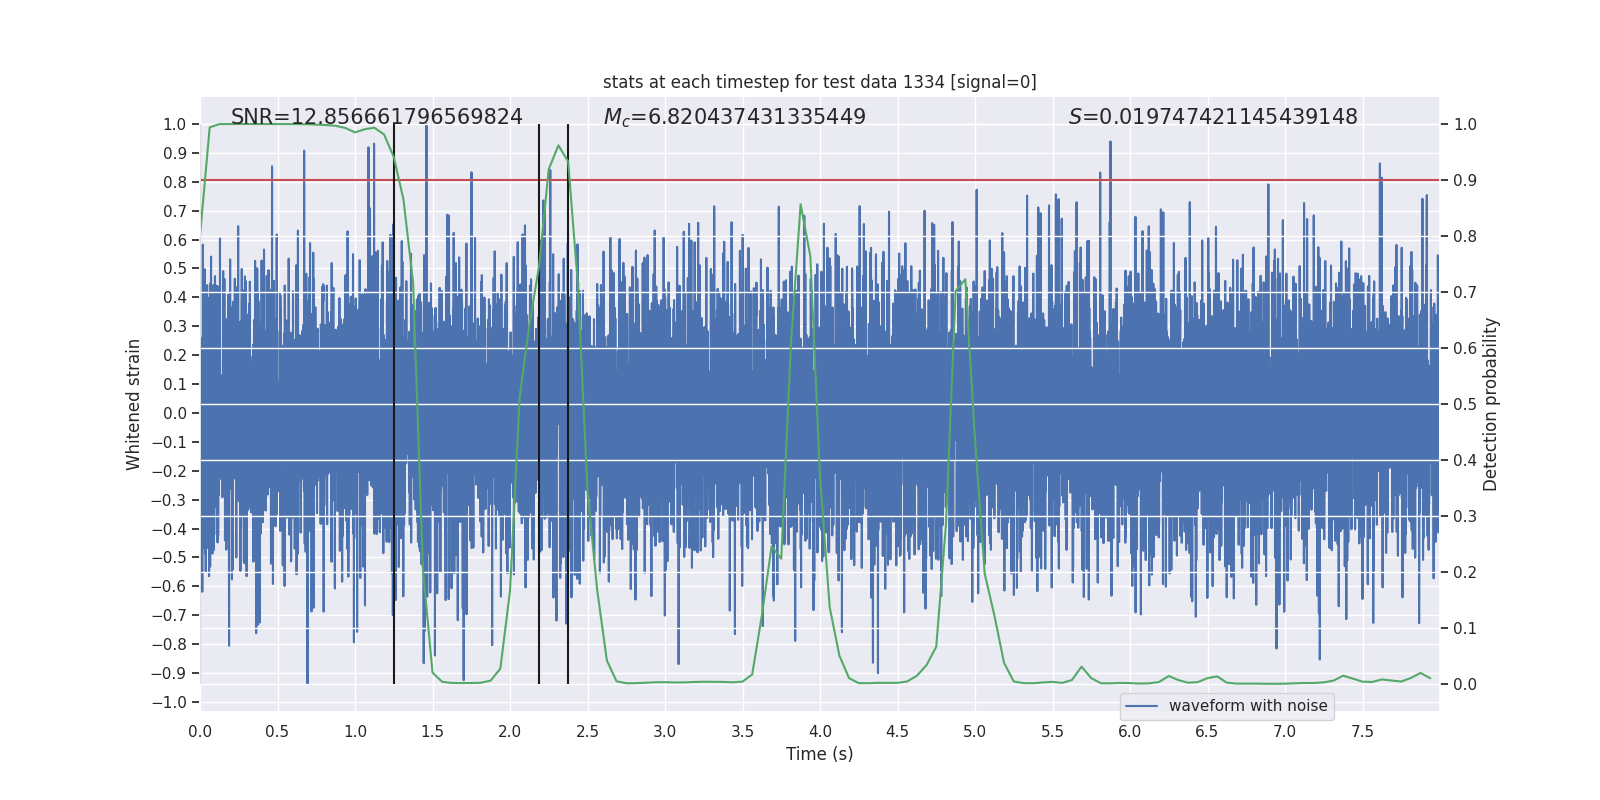Click Whitened strain tick label 0.5
The height and width of the screenshot is (800, 1600).
(175, 268)
